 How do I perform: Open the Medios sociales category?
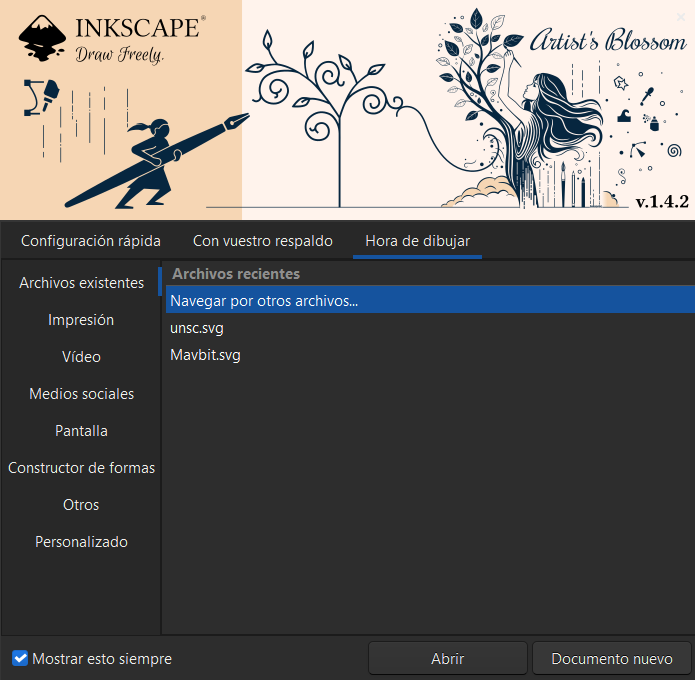click(x=82, y=394)
